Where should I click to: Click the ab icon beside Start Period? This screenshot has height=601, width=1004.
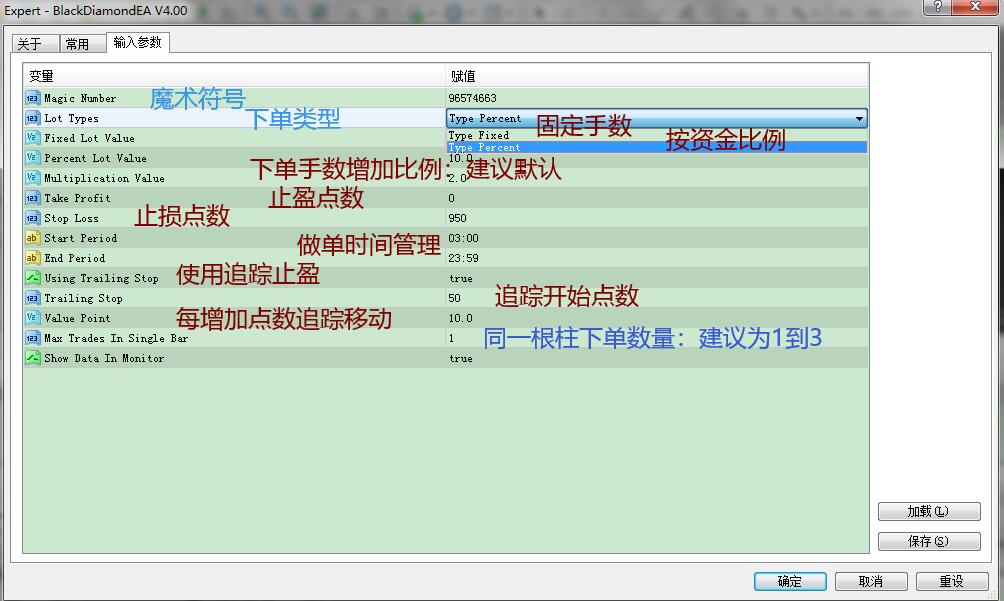pos(31,238)
